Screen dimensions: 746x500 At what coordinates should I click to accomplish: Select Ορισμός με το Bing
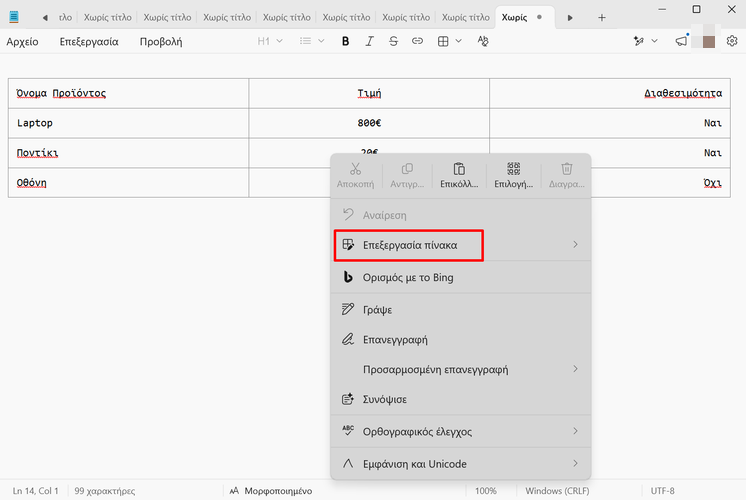(x=408, y=277)
